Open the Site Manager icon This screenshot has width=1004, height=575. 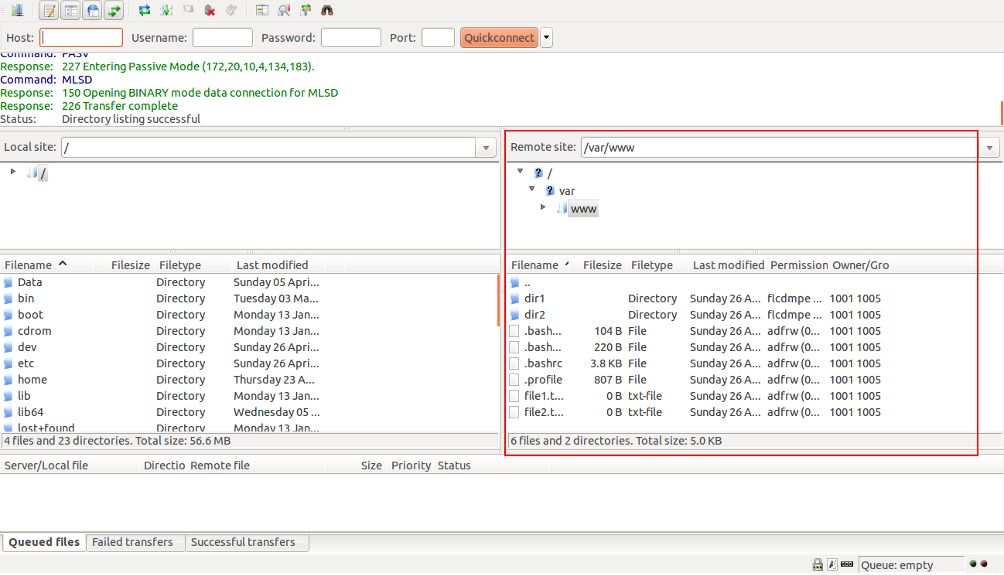17,10
